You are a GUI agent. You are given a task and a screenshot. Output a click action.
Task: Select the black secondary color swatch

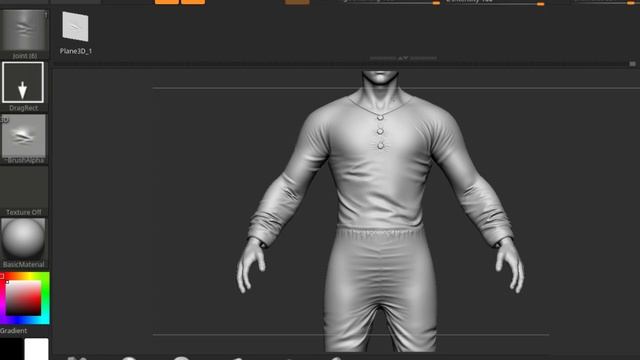(x=11, y=349)
